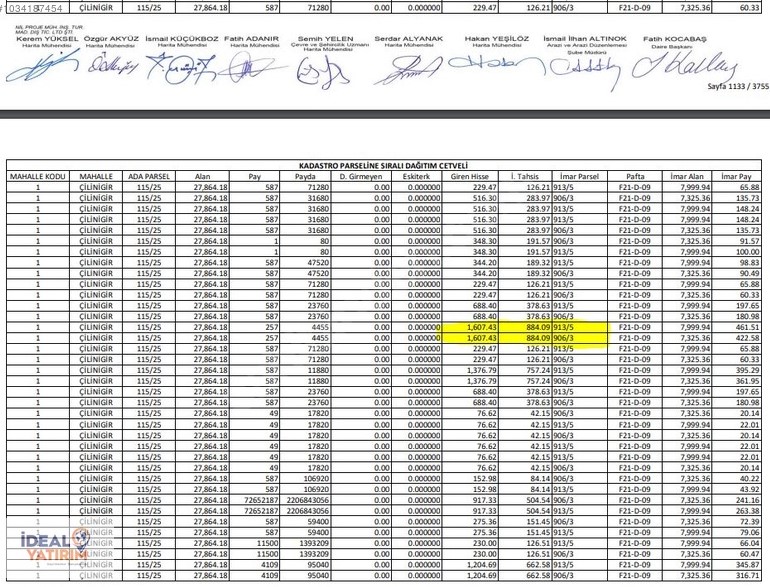The image size is (770, 587).
Task: Click the signer name 'Özgür AKYÜZ'
Action: (111, 38)
